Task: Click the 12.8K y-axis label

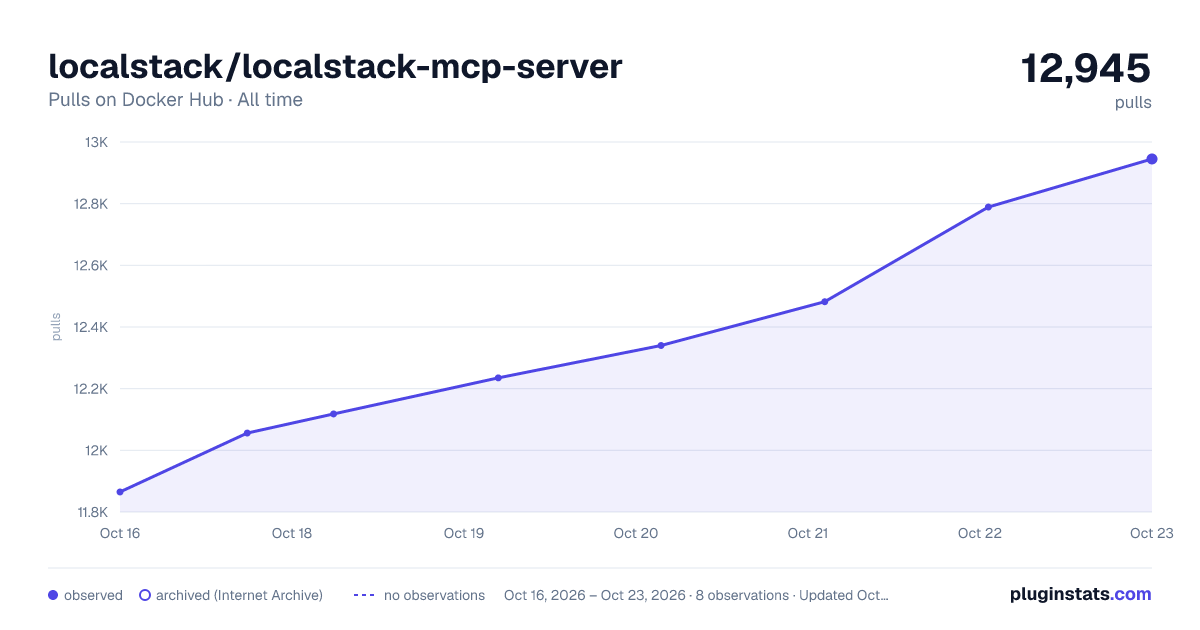Action: point(91,204)
